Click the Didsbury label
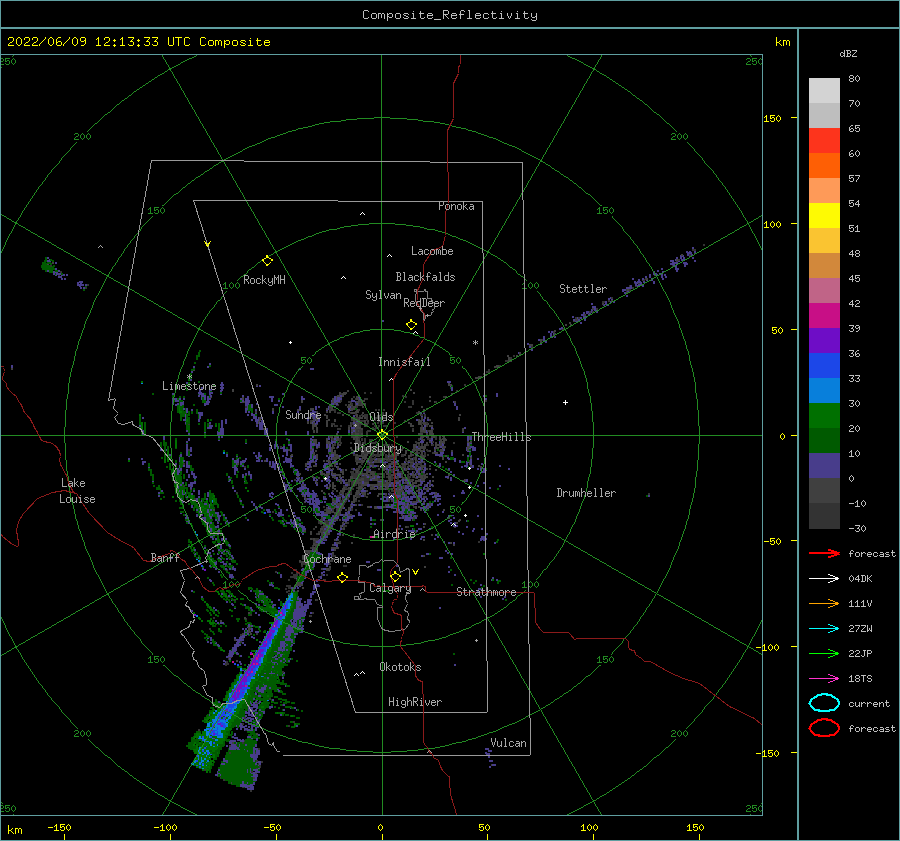This screenshot has height=841, width=900. 378,448
